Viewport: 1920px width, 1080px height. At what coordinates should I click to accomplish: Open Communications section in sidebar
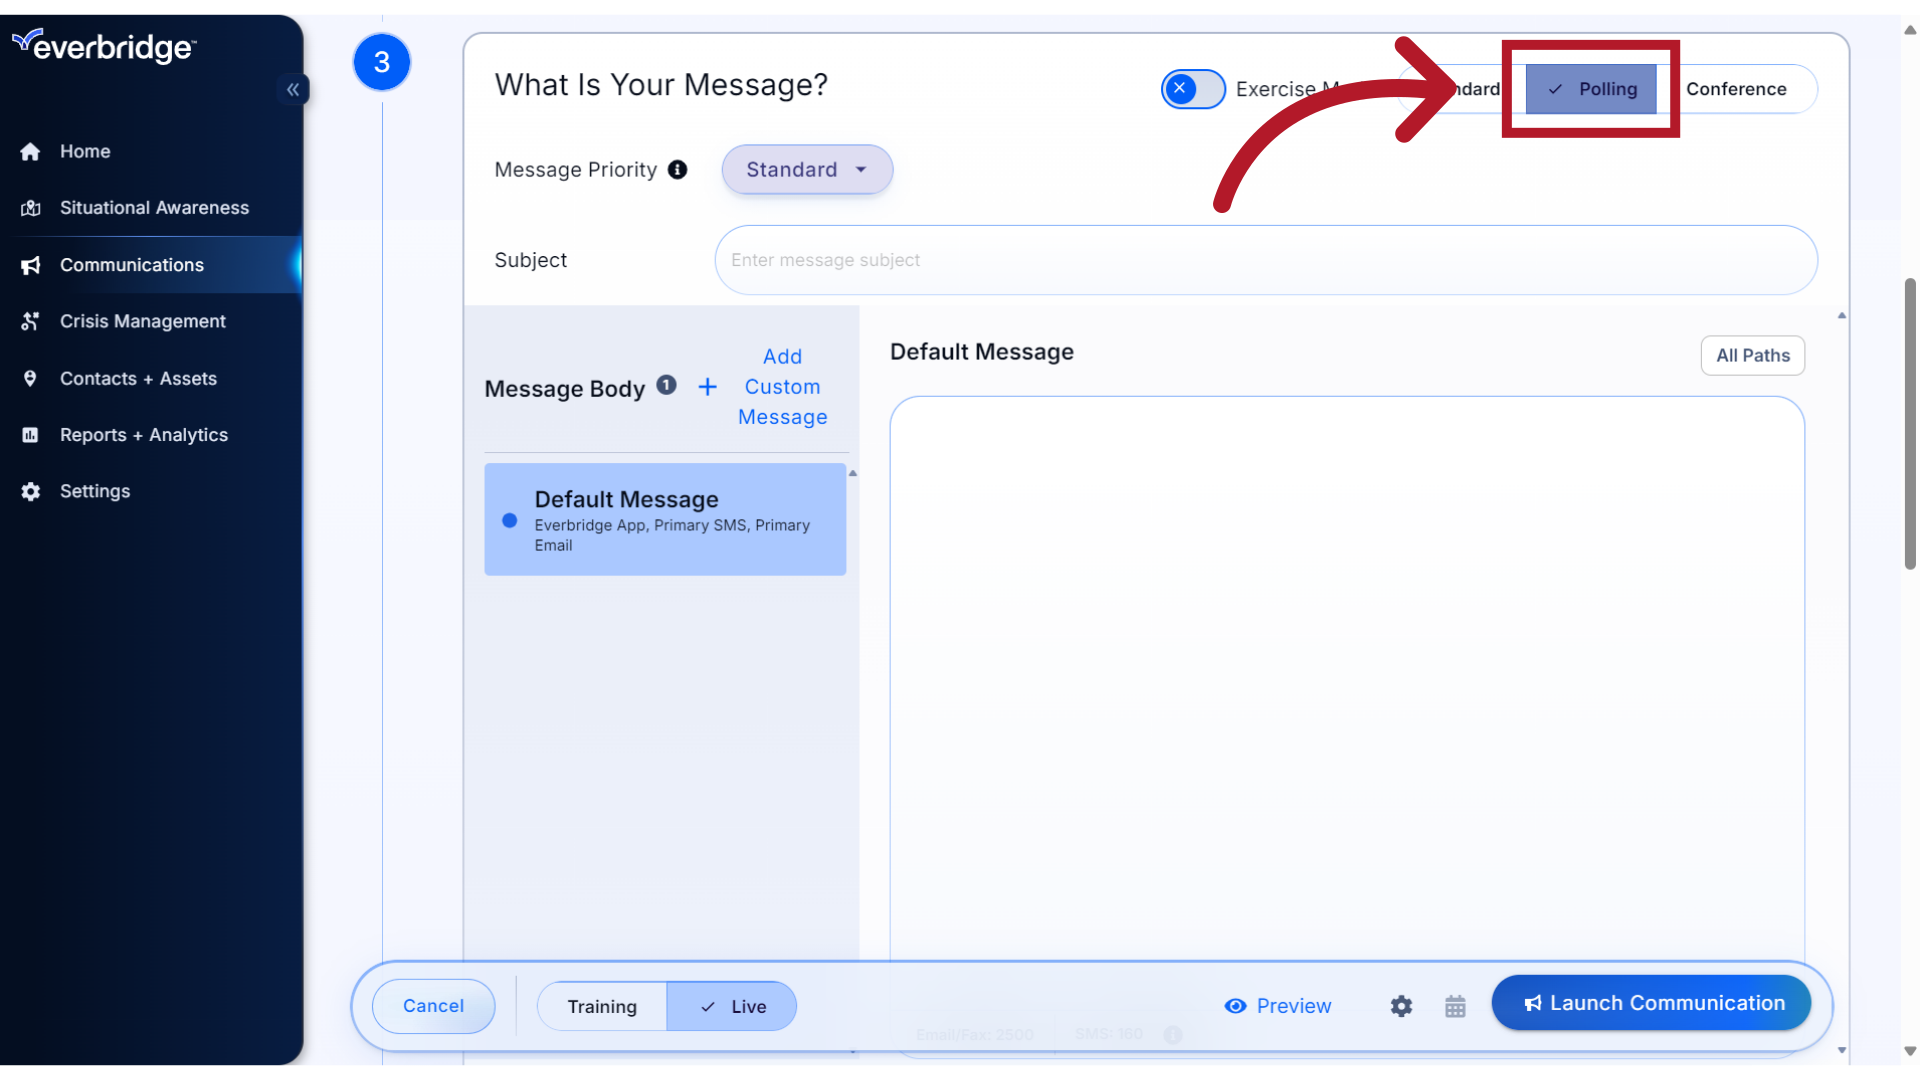tap(132, 264)
